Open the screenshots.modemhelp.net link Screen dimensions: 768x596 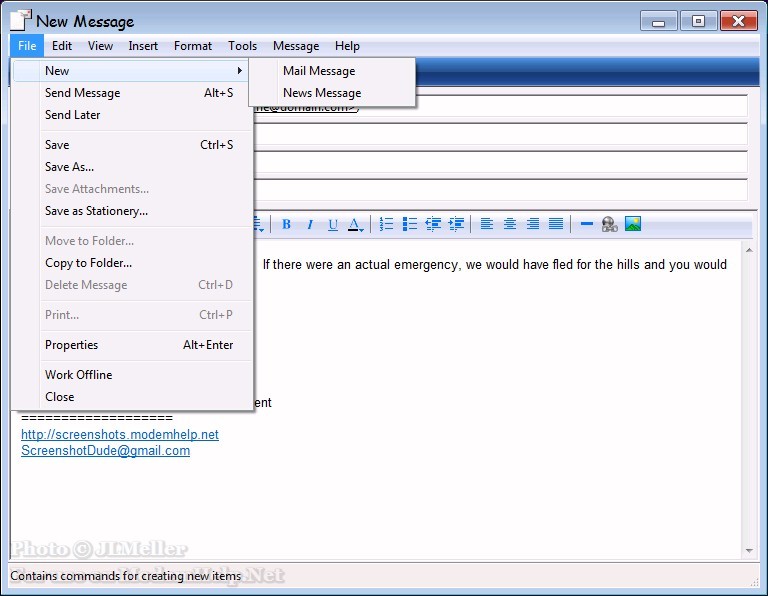click(120, 435)
